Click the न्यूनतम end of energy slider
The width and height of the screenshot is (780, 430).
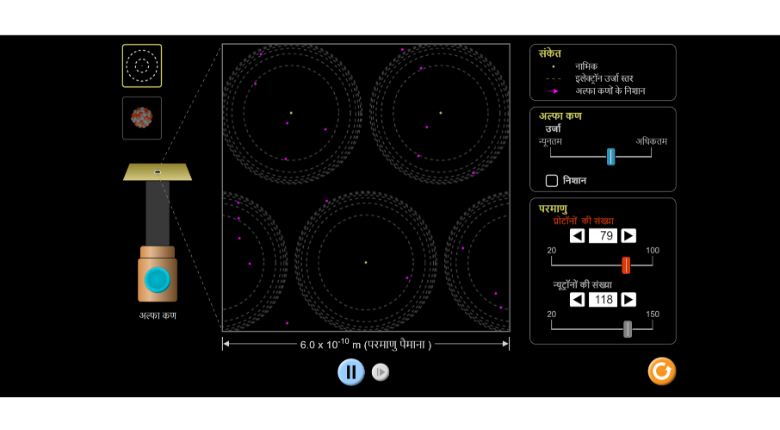pos(552,156)
